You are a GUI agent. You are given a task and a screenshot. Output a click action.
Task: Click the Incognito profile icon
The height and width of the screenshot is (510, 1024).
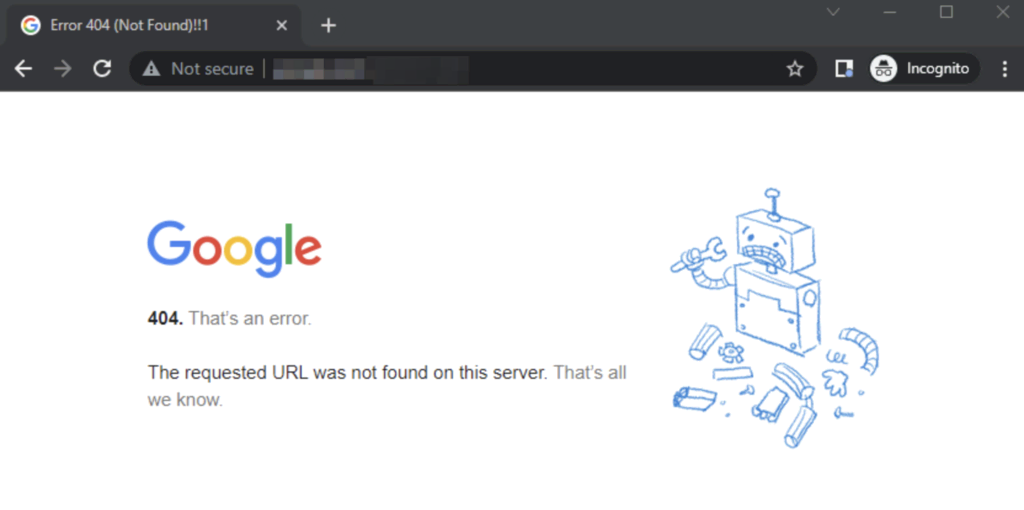(883, 69)
